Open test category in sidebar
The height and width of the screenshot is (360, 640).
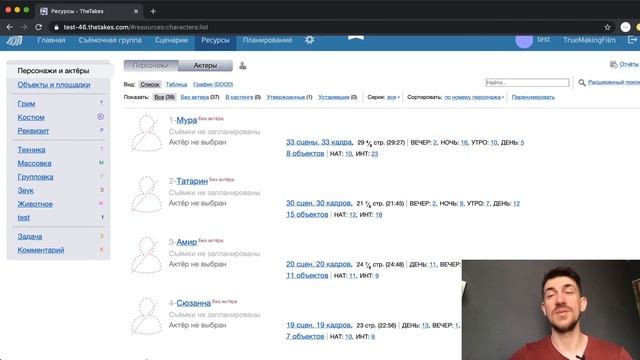[x=23, y=218]
